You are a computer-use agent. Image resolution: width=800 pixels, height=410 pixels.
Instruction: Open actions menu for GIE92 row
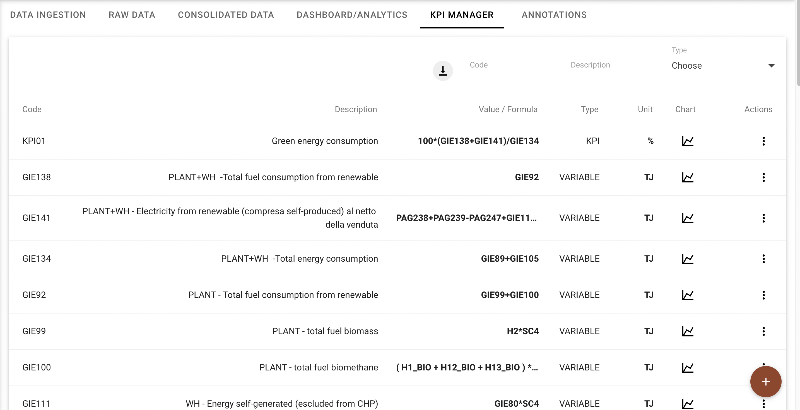(763, 295)
